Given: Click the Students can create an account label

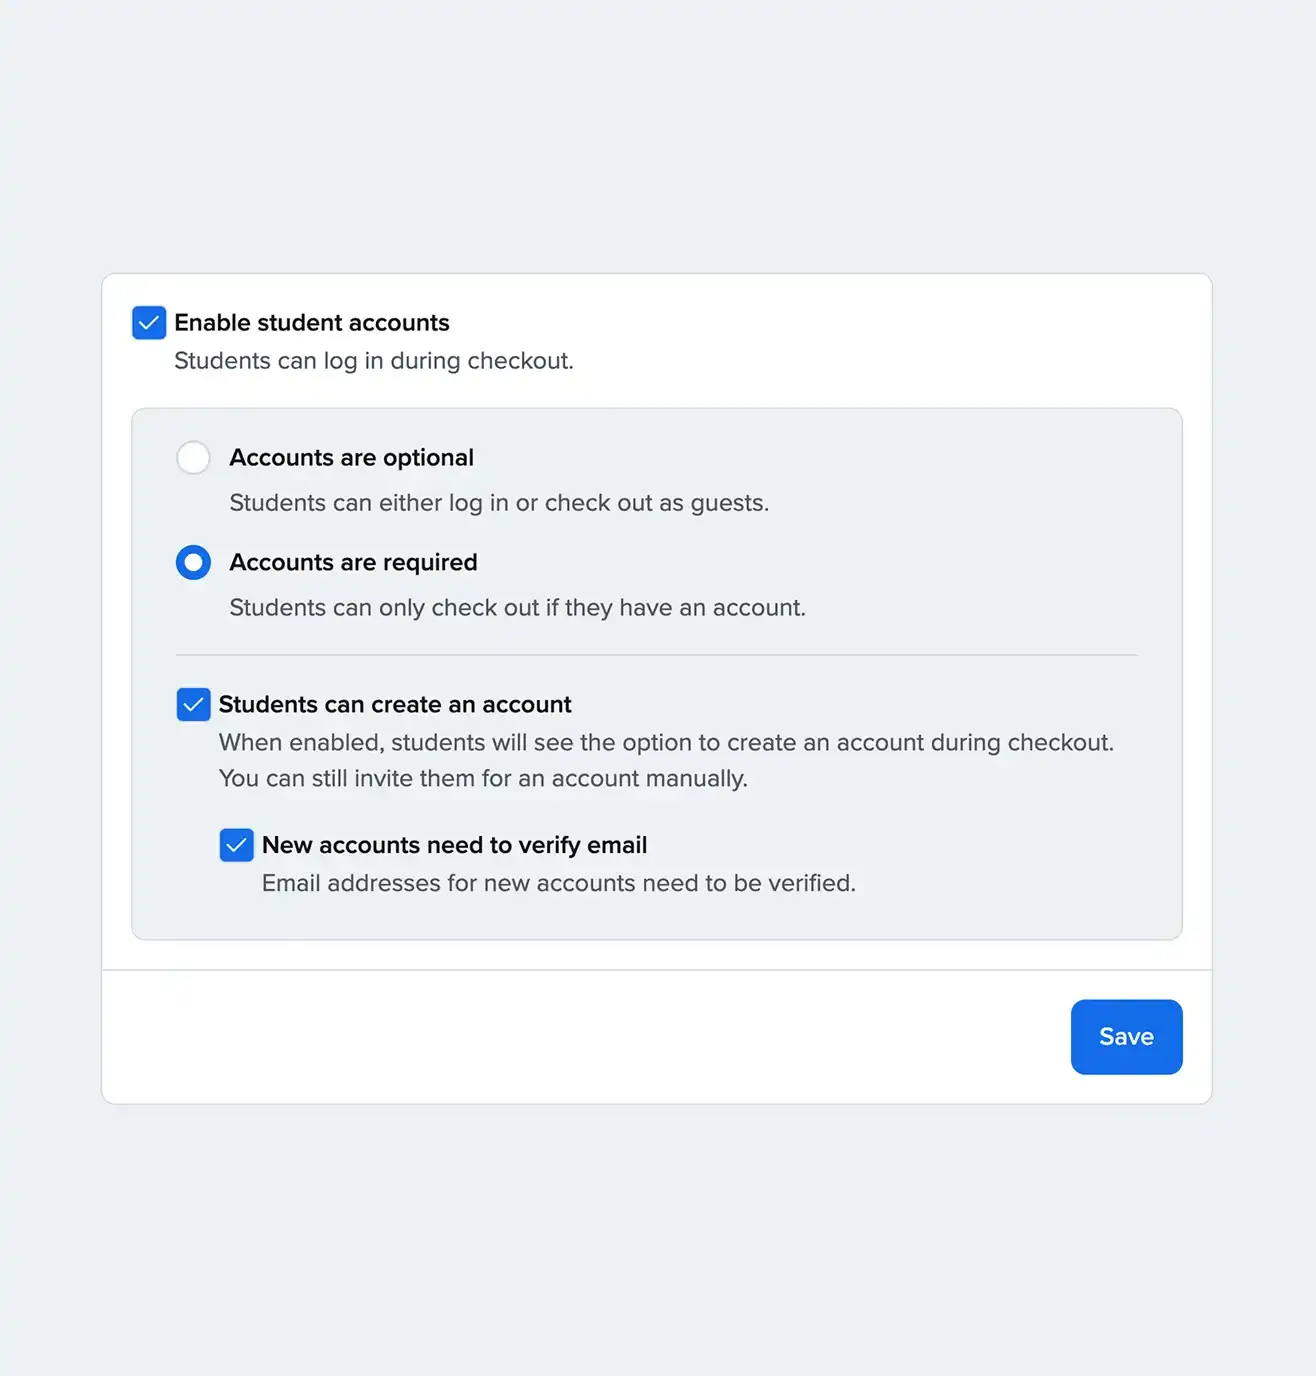Looking at the screenshot, I should [x=395, y=704].
